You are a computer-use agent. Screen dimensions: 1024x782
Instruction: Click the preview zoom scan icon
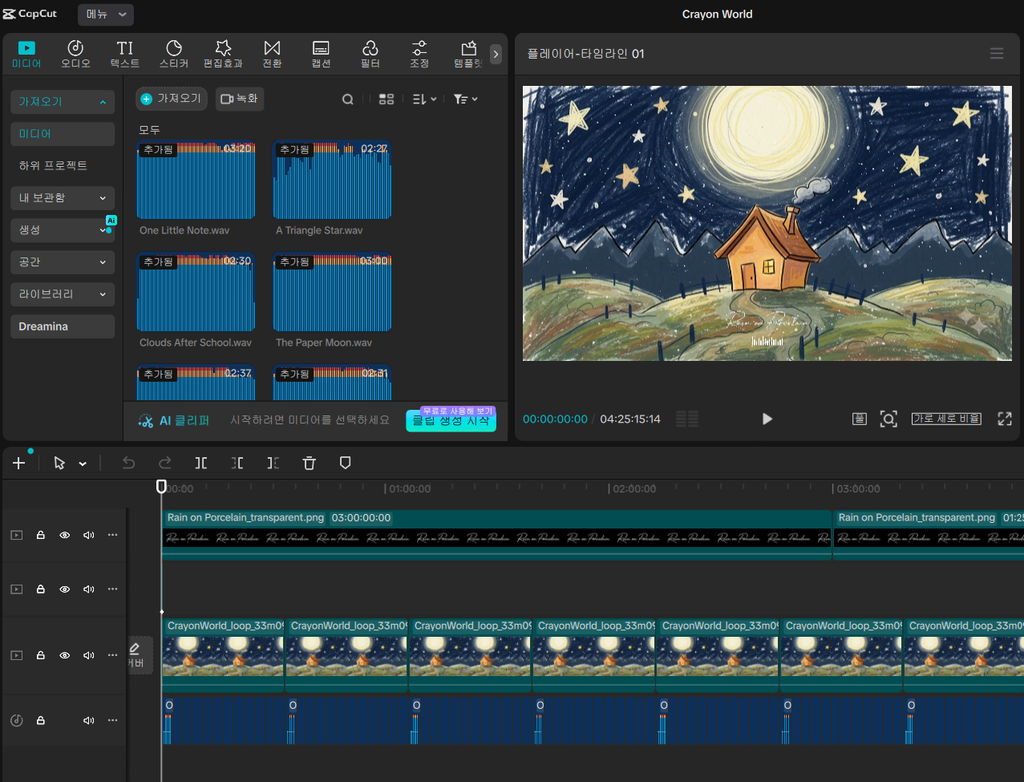(889, 419)
